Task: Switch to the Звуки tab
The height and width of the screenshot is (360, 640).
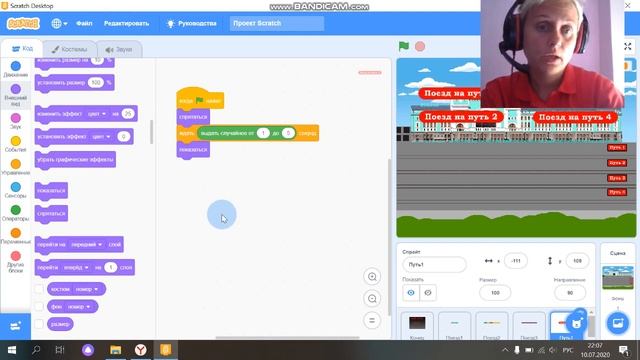Action: click(119, 49)
